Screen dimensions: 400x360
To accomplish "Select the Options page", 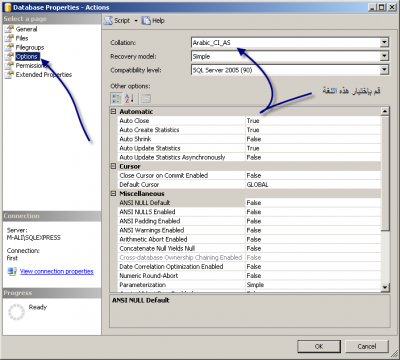I will (27, 57).
